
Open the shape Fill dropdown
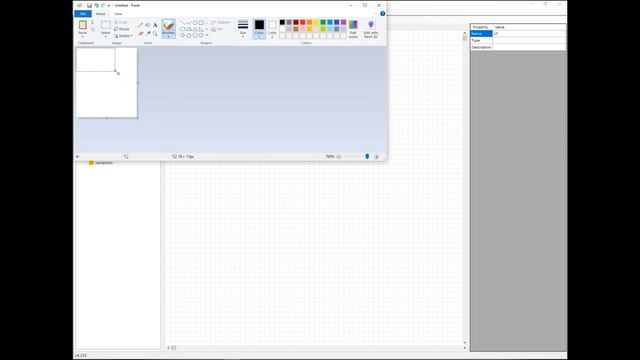[218, 29]
